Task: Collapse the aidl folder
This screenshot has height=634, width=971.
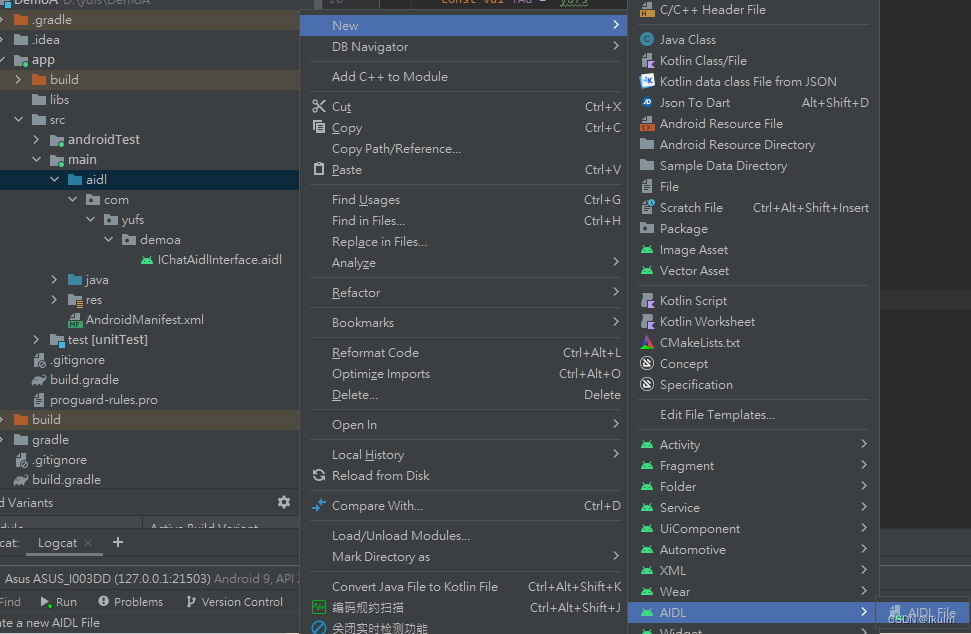Action: (54, 180)
